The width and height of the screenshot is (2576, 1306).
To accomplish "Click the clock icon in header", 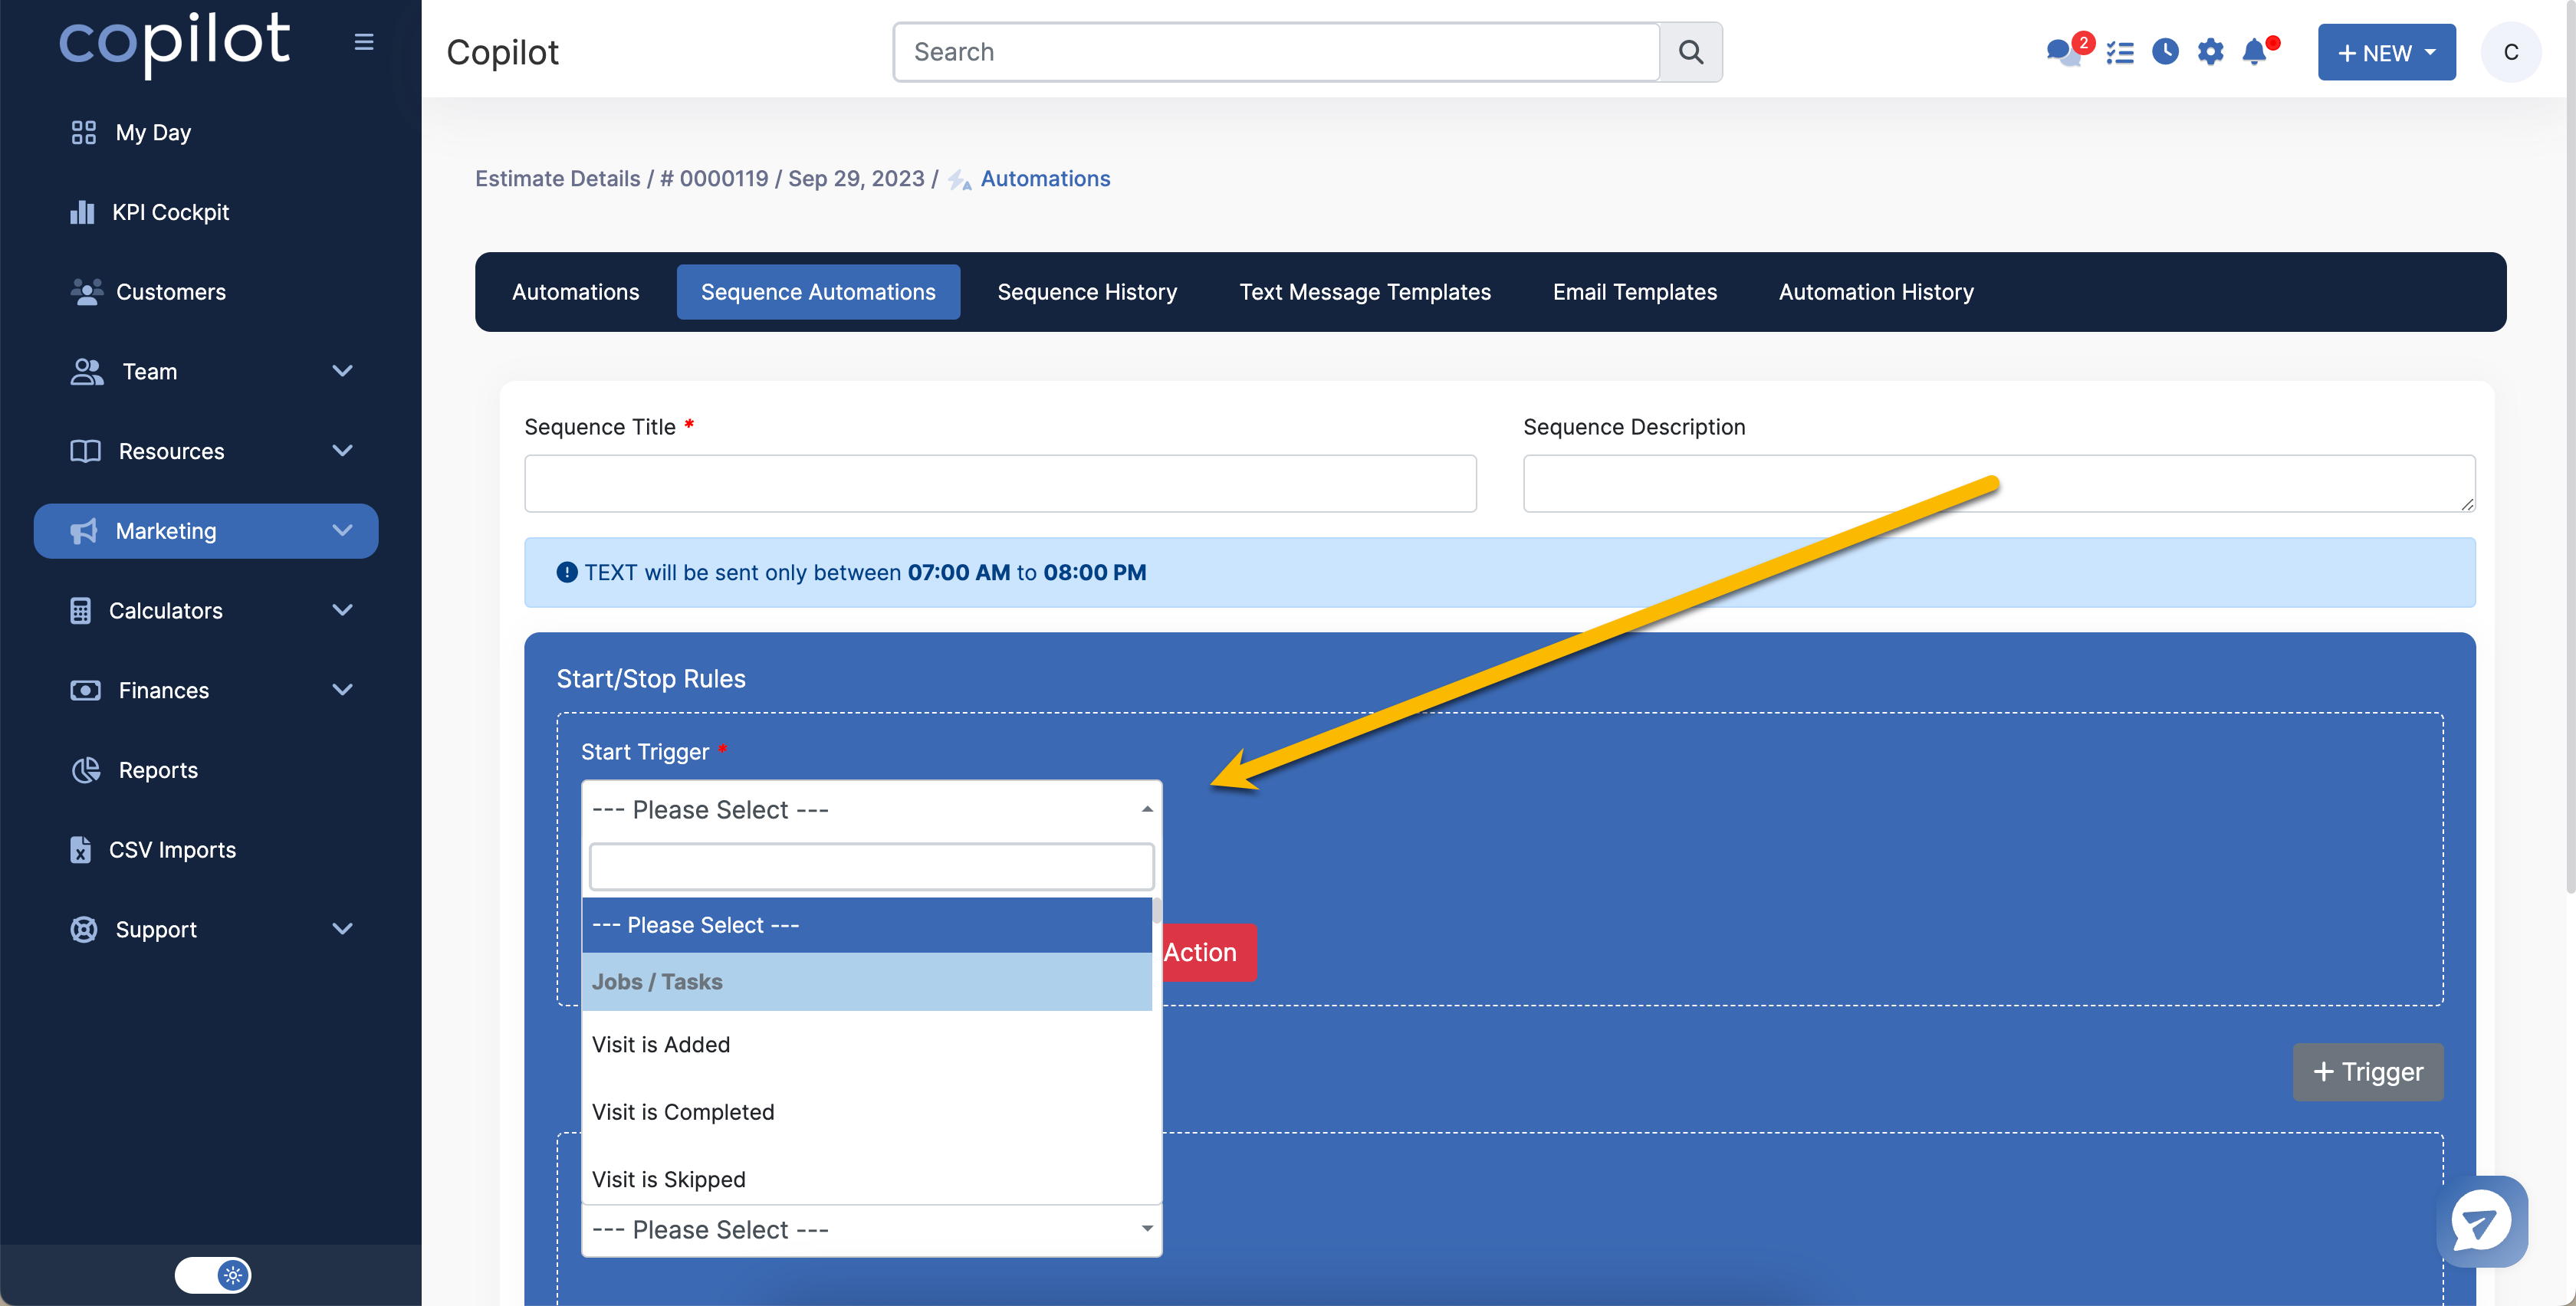I will [x=2166, y=52].
